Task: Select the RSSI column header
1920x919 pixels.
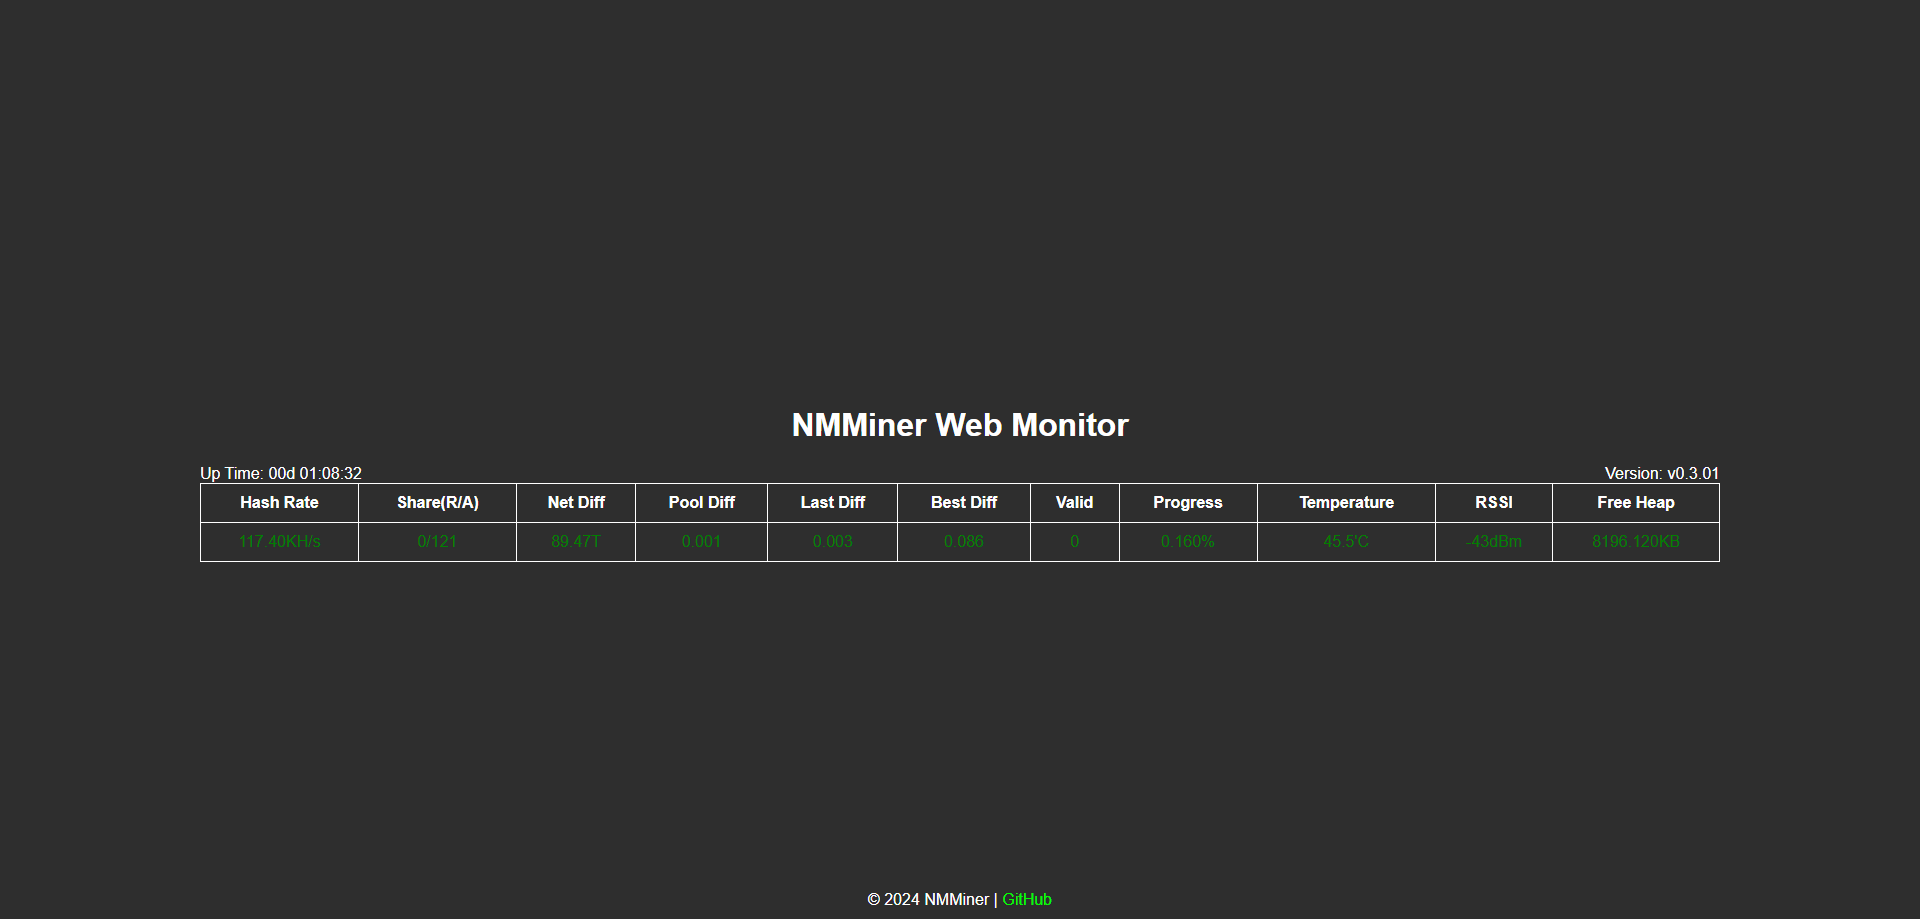Action: [1494, 502]
